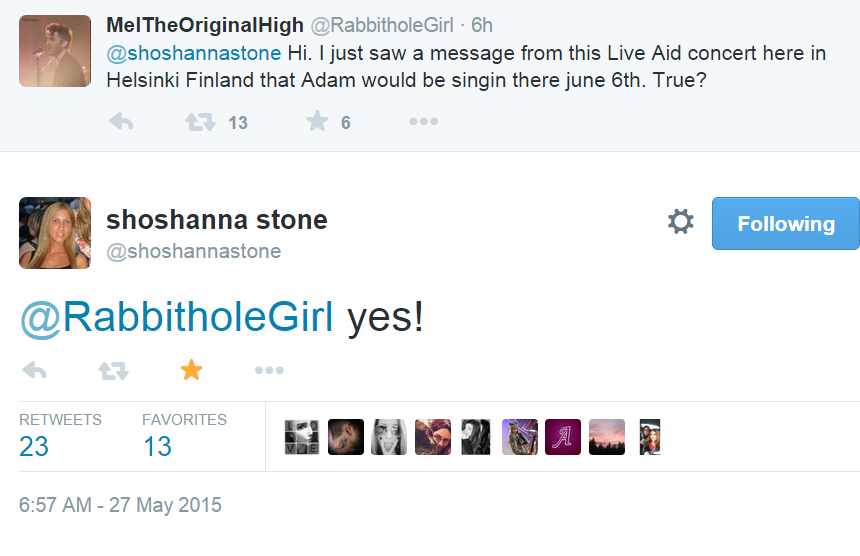Favorite the tweet from RabbitholeGirl
860x556 pixels.
coord(317,122)
